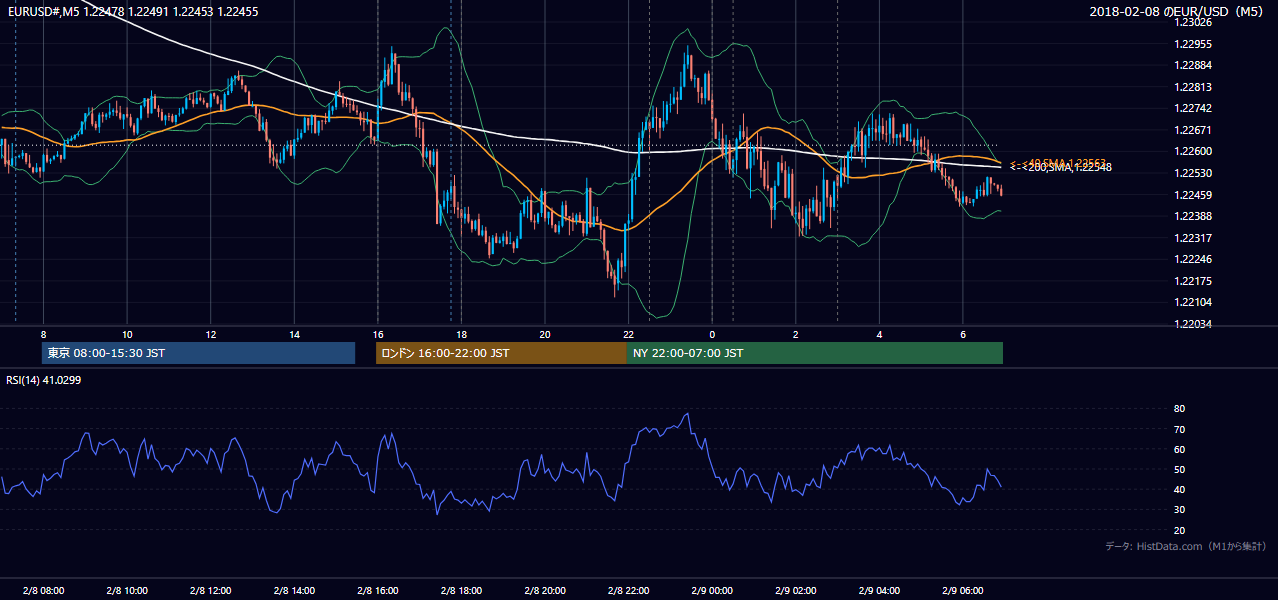The image size is (1278, 600).
Task: Click price axis label 1.22600
Action: (1193, 152)
